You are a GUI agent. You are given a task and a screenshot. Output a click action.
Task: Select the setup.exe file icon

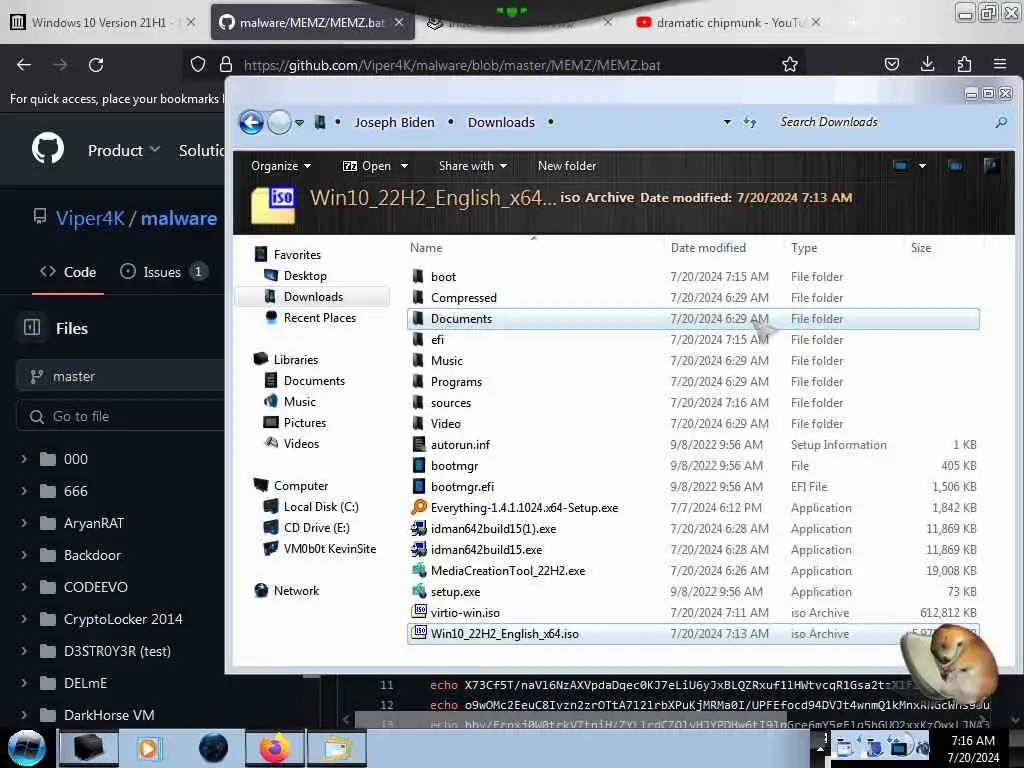coord(419,591)
